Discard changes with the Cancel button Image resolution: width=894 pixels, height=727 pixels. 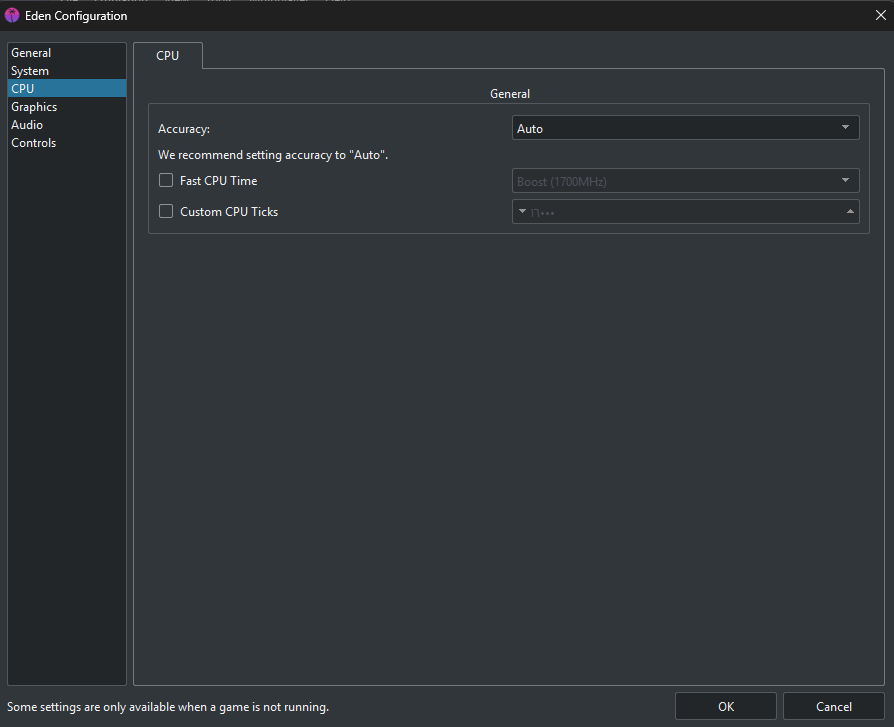click(834, 706)
